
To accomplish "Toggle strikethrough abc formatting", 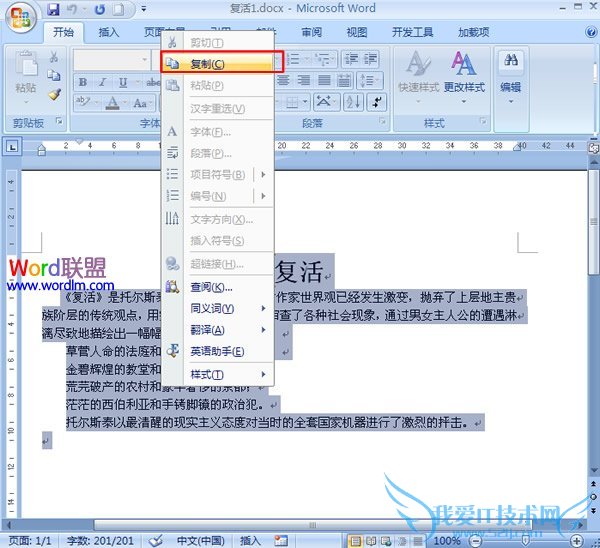I will tap(153, 82).
